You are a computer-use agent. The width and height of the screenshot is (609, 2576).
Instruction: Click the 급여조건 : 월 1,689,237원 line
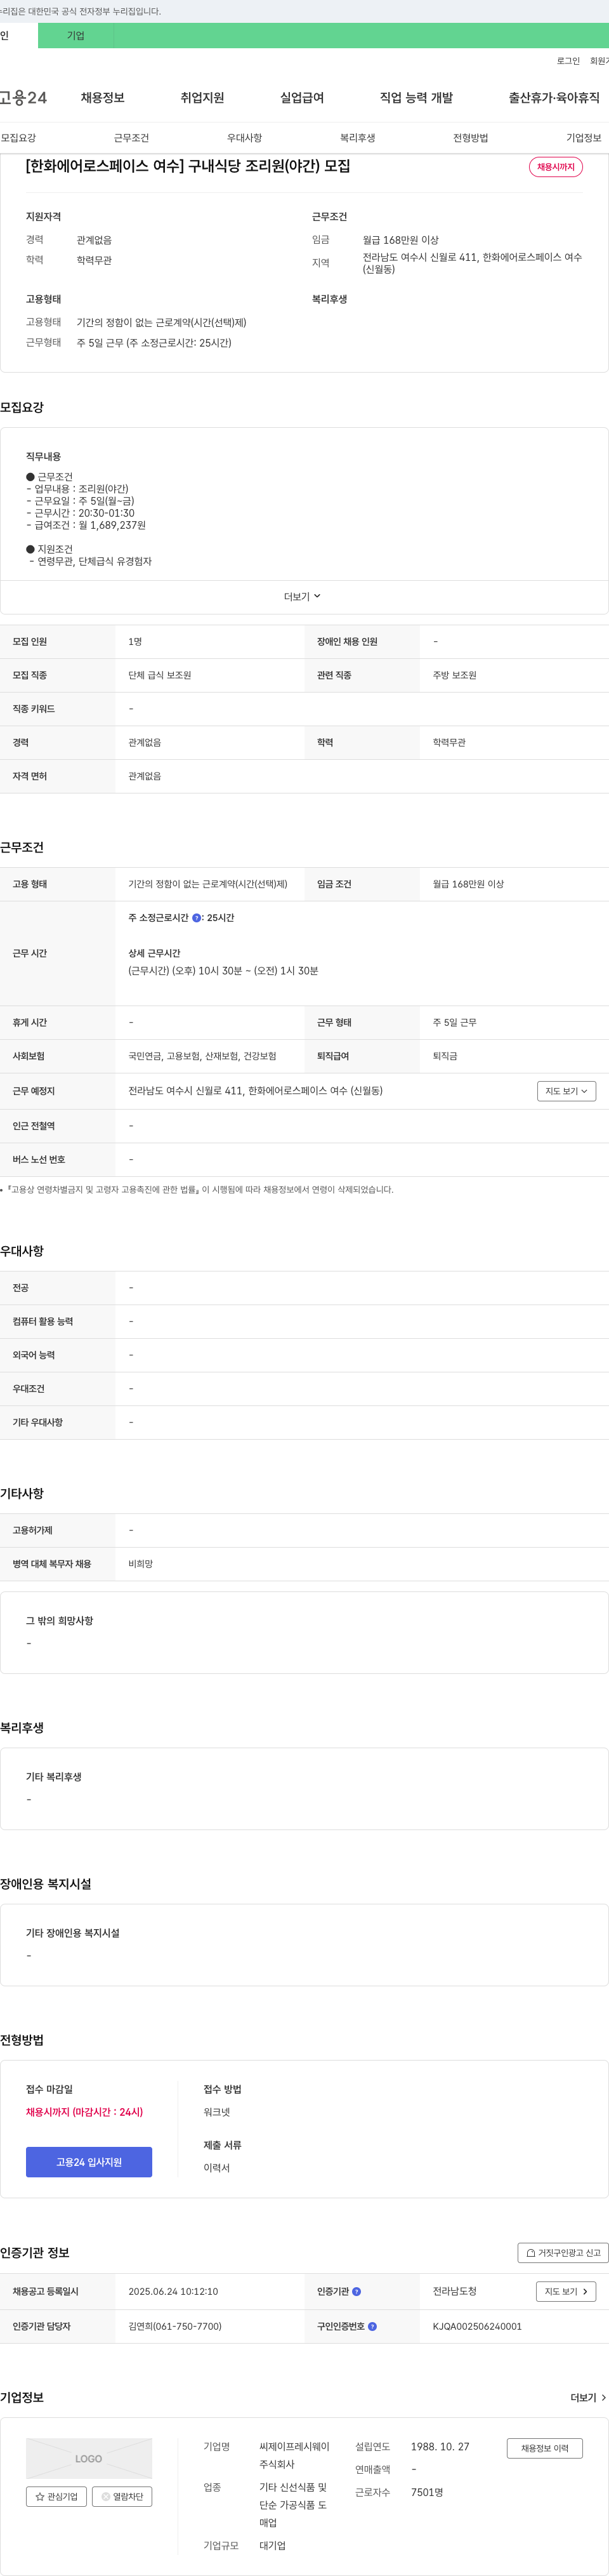click(x=86, y=525)
